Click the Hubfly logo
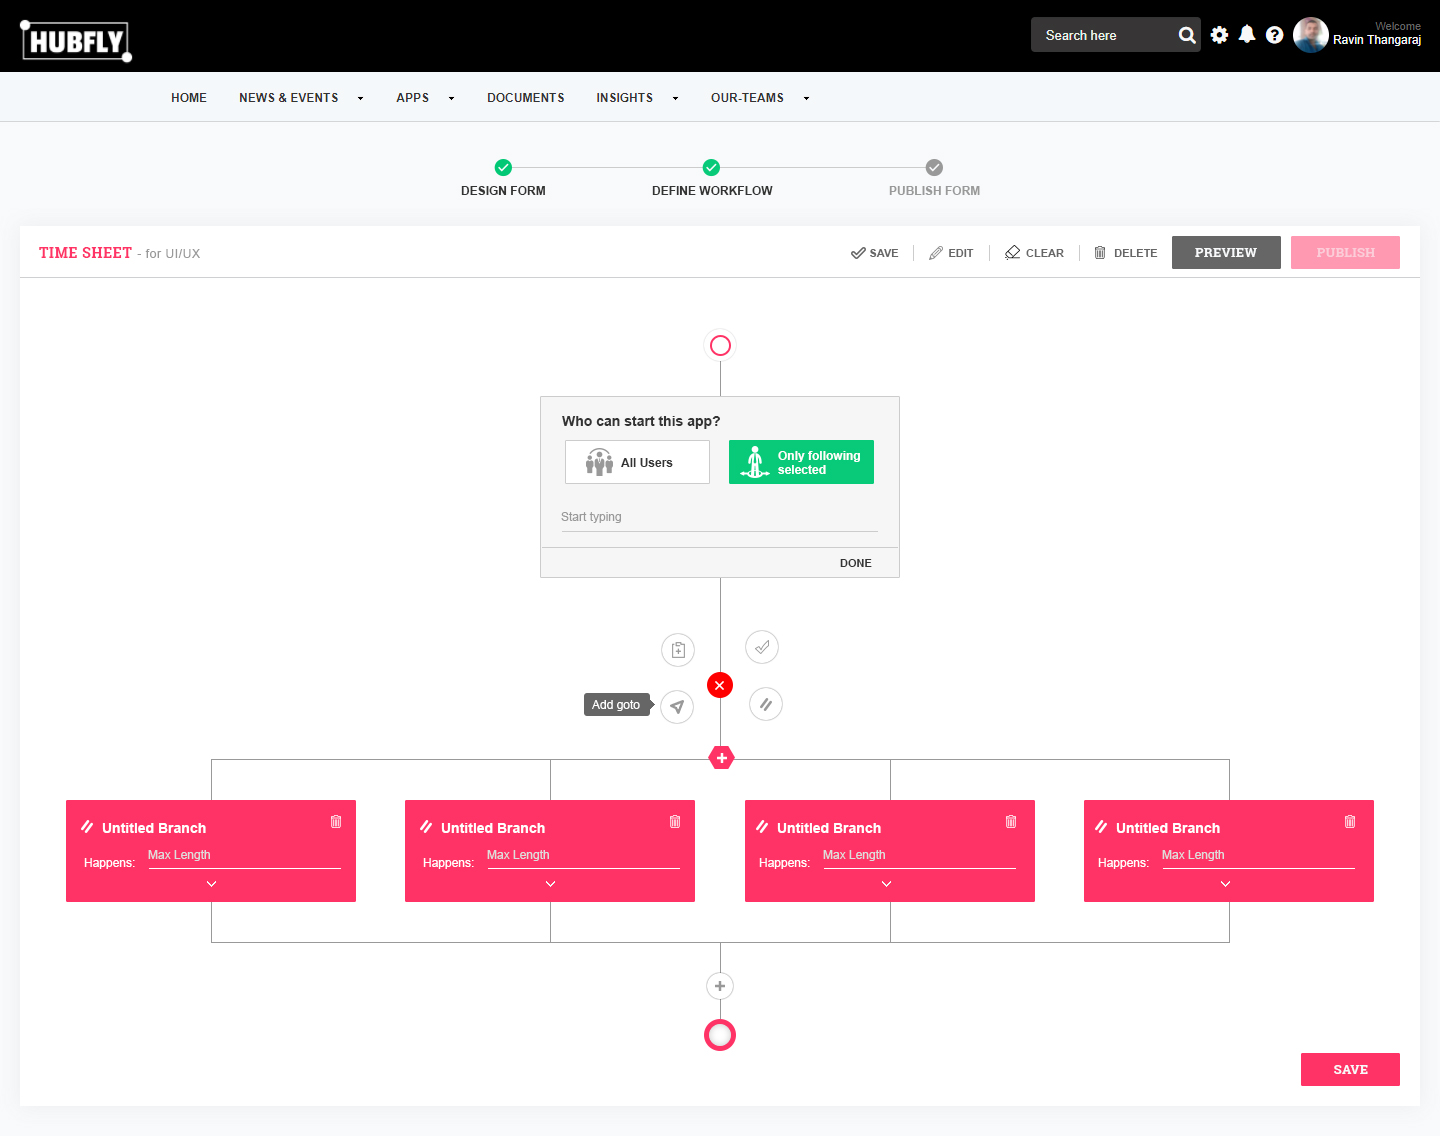This screenshot has width=1440, height=1136. point(76,41)
